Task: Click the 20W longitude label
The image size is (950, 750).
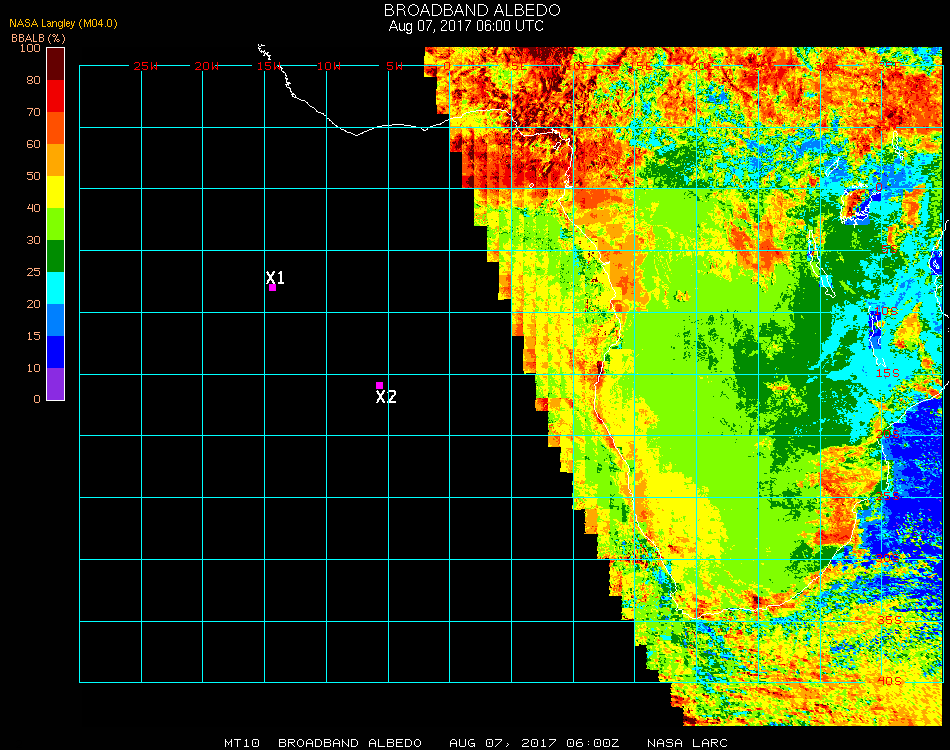Action: [x=207, y=66]
